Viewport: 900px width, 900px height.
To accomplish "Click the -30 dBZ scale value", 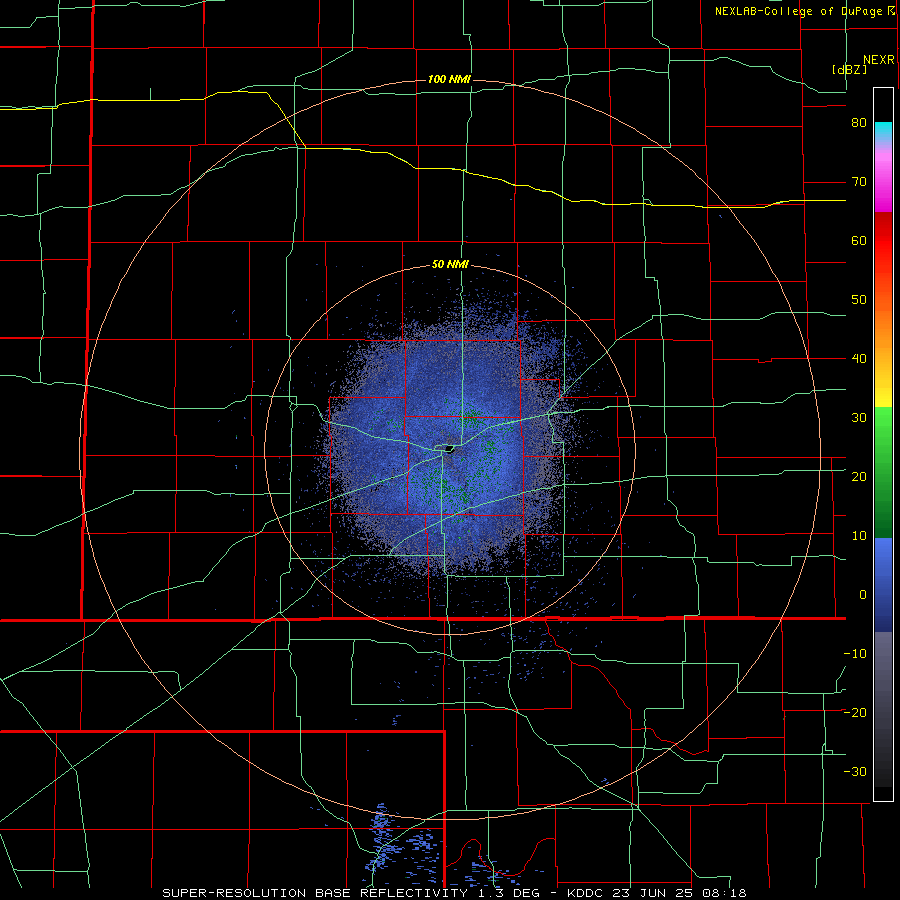I will tap(855, 771).
